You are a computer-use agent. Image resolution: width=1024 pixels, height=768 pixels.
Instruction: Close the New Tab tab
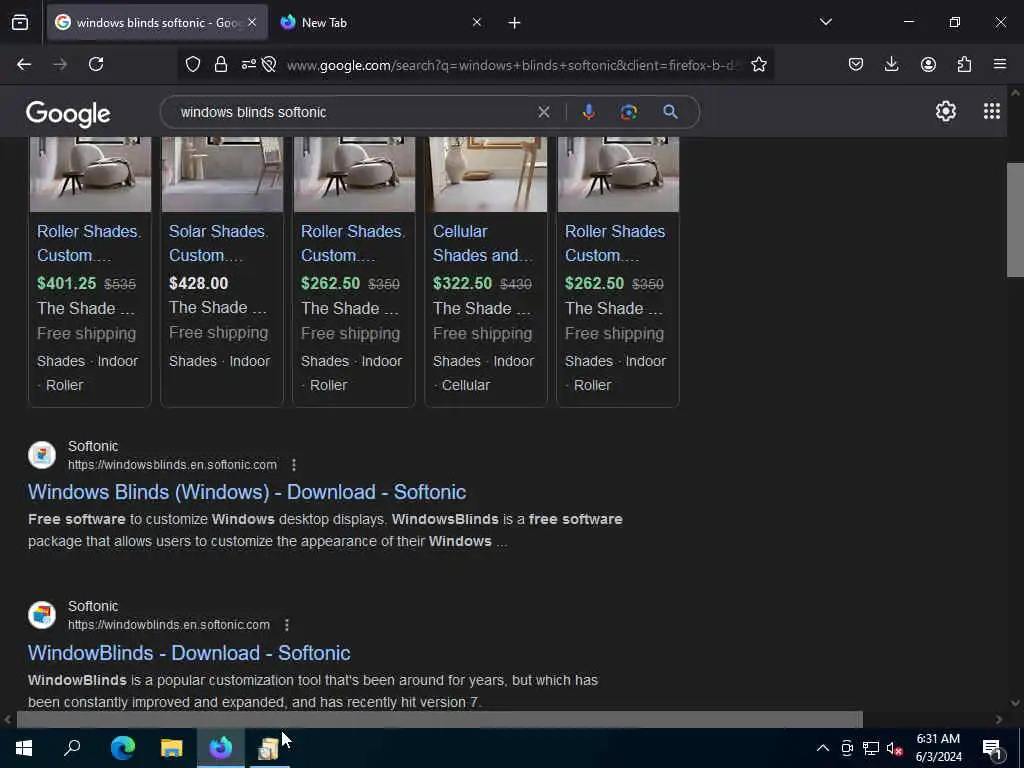[477, 23]
